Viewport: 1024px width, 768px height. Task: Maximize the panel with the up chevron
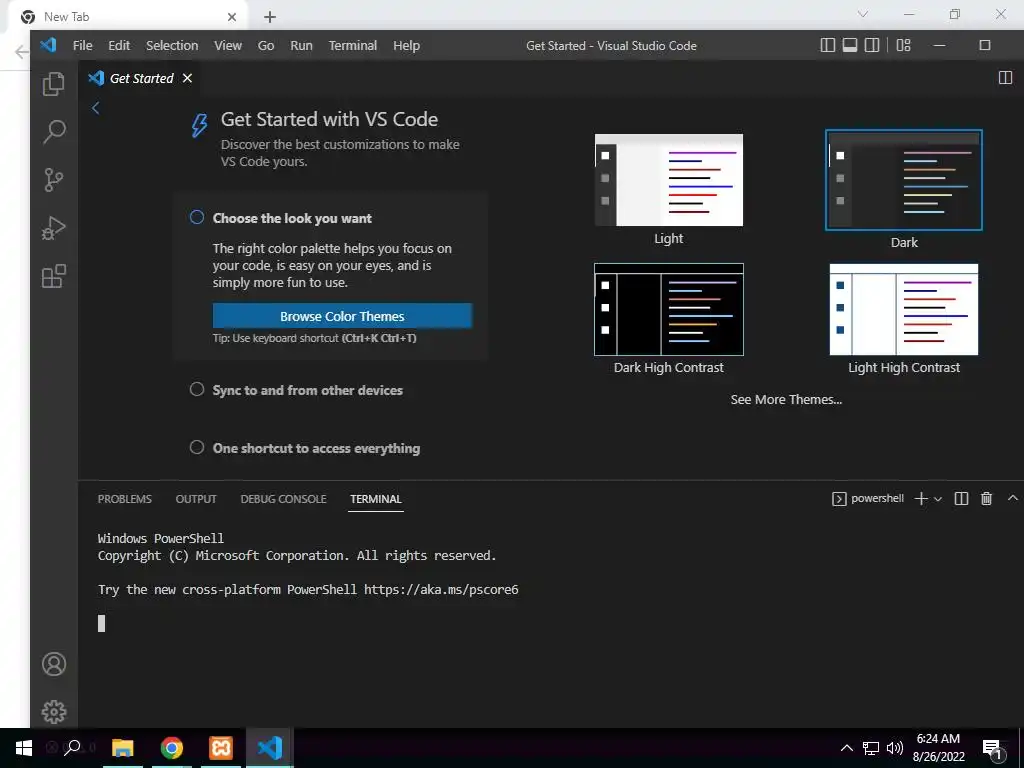click(x=1012, y=498)
